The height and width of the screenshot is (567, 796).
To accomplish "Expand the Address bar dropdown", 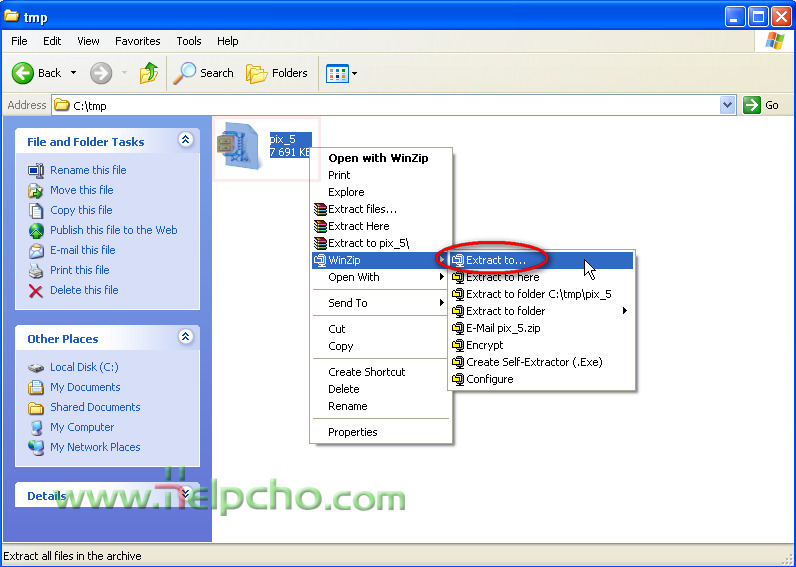I will (727, 105).
